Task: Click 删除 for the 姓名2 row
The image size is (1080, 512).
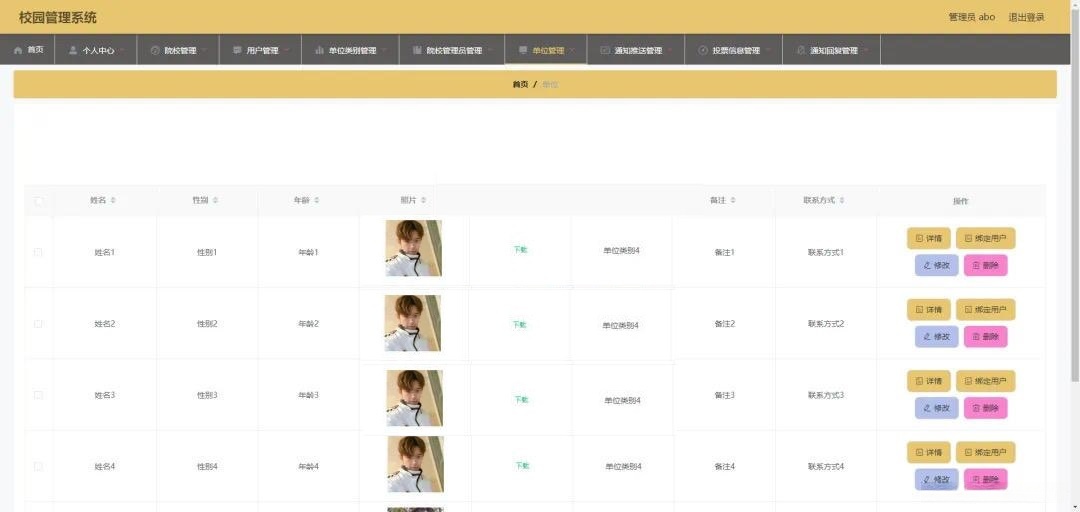Action: tap(986, 337)
